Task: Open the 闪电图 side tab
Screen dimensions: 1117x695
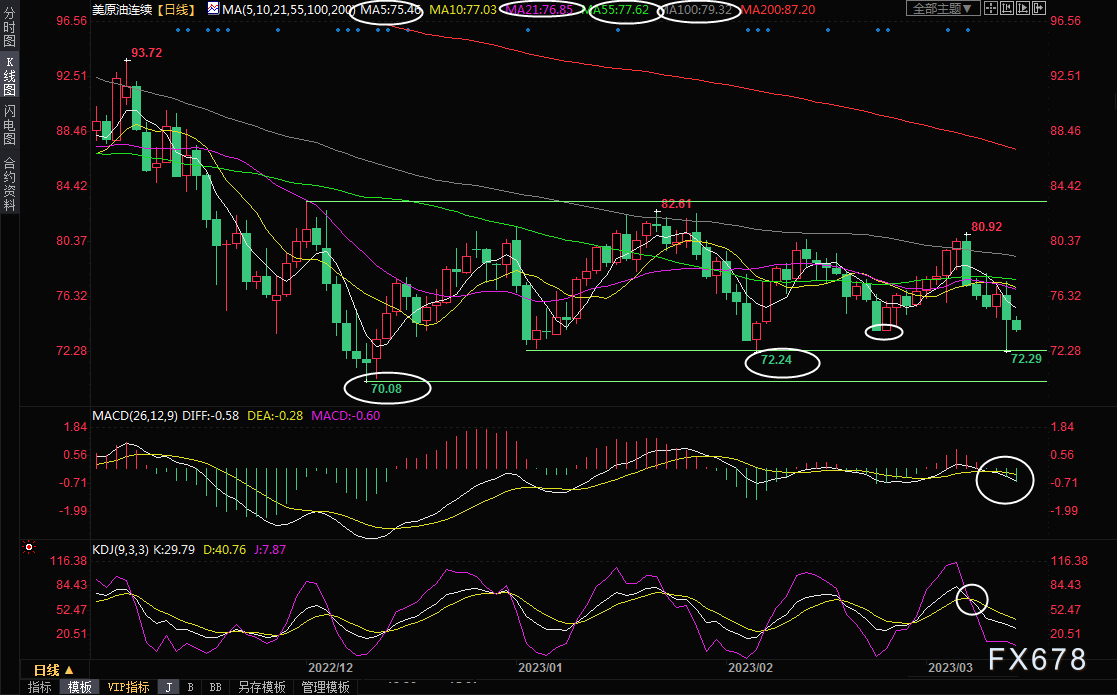Action: pos(9,125)
